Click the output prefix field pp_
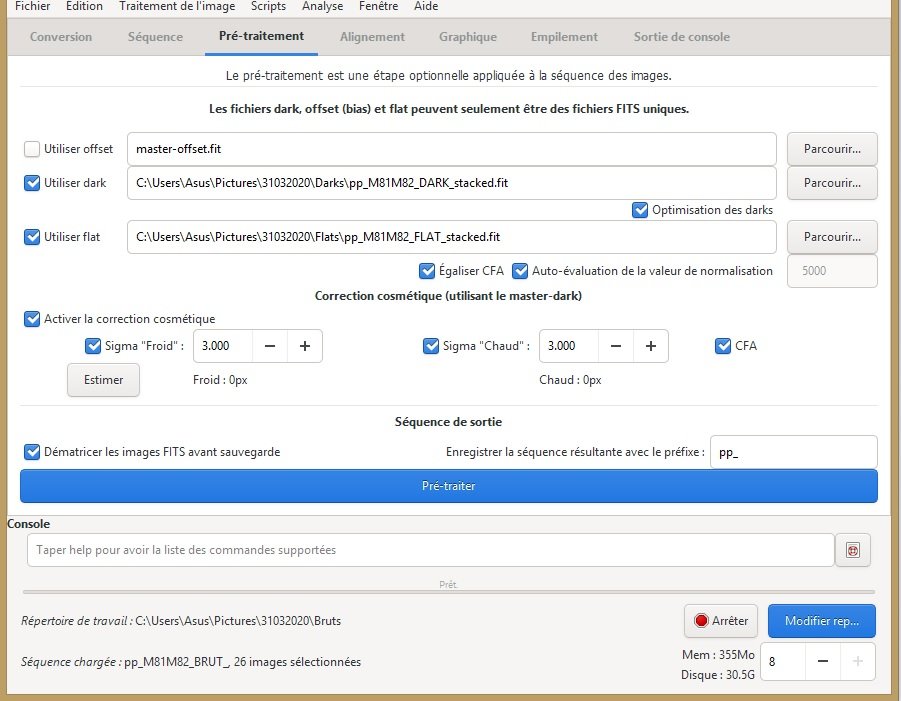 [794, 452]
